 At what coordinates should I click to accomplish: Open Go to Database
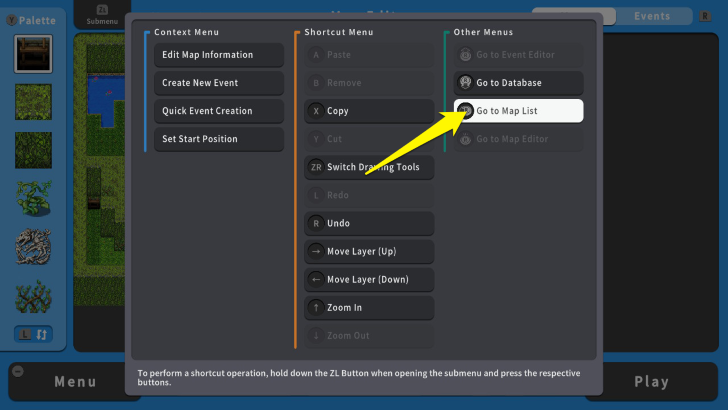click(x=519, y=83)
